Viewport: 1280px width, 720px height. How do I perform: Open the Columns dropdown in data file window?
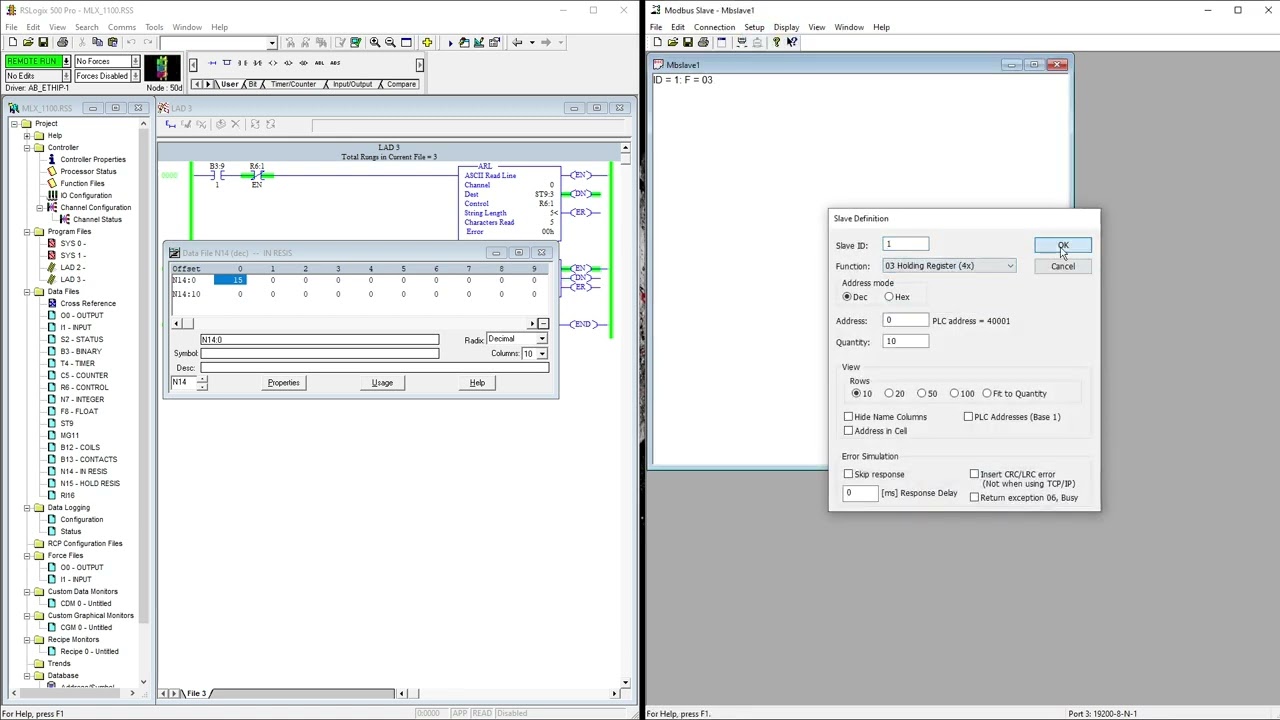point(542,354)
